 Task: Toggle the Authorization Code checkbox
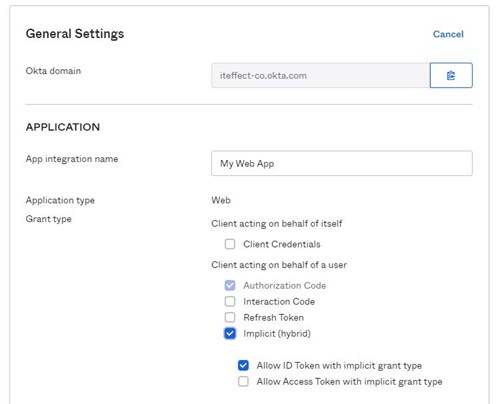click(230, 285)
